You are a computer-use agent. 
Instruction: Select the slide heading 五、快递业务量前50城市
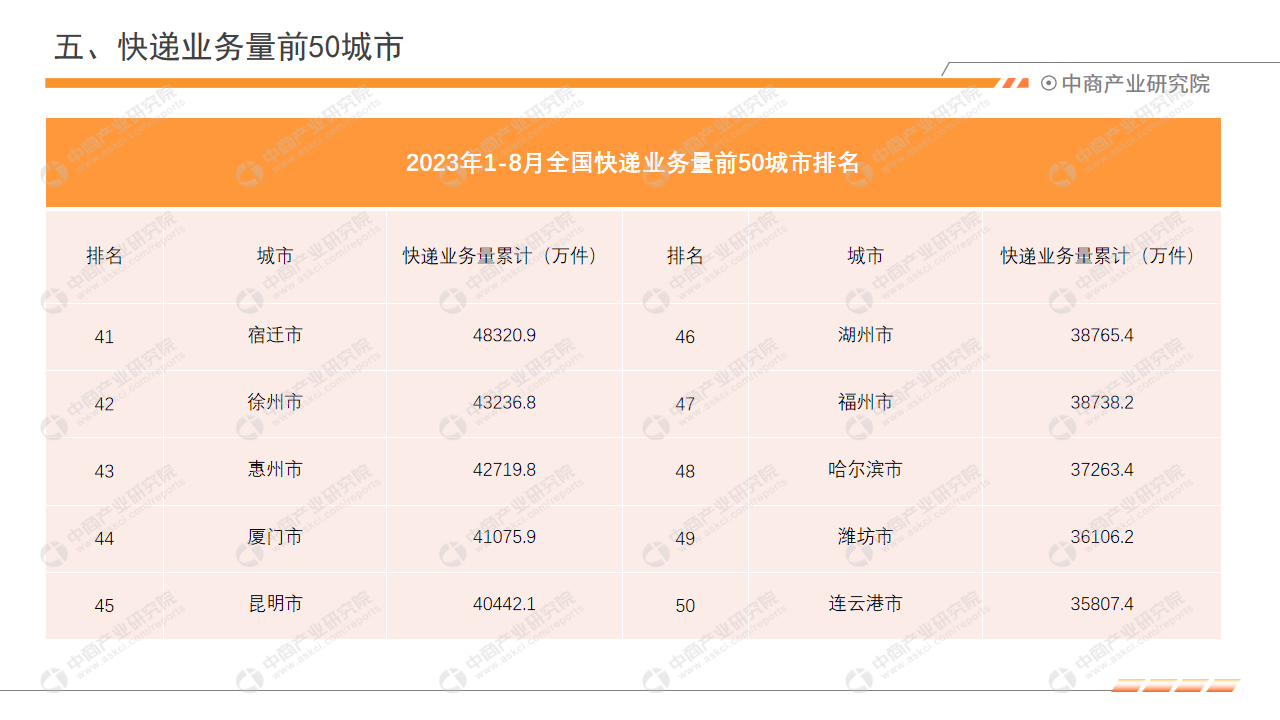[228, 47]
